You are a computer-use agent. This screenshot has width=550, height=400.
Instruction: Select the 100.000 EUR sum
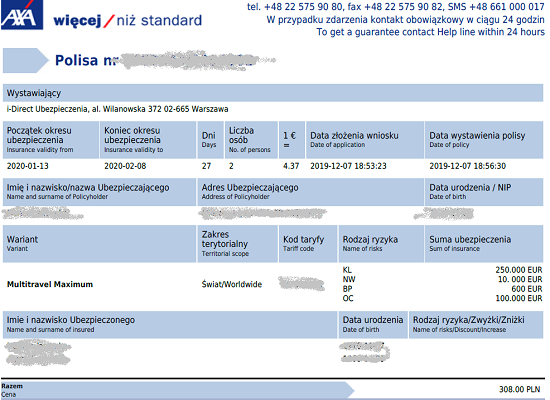tap(519, 298)
